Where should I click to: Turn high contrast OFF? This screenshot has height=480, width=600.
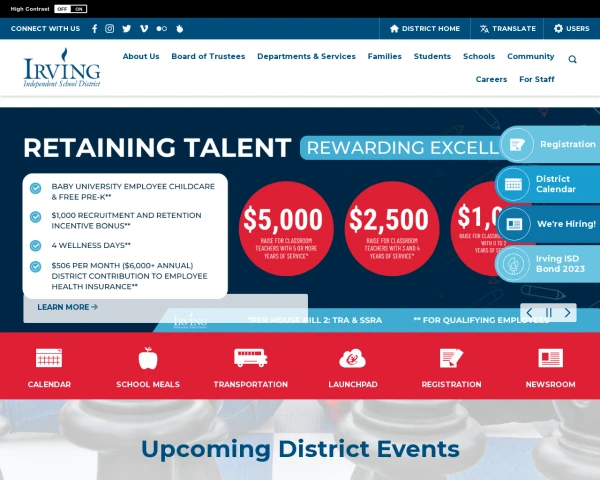(x=62, y=9)
